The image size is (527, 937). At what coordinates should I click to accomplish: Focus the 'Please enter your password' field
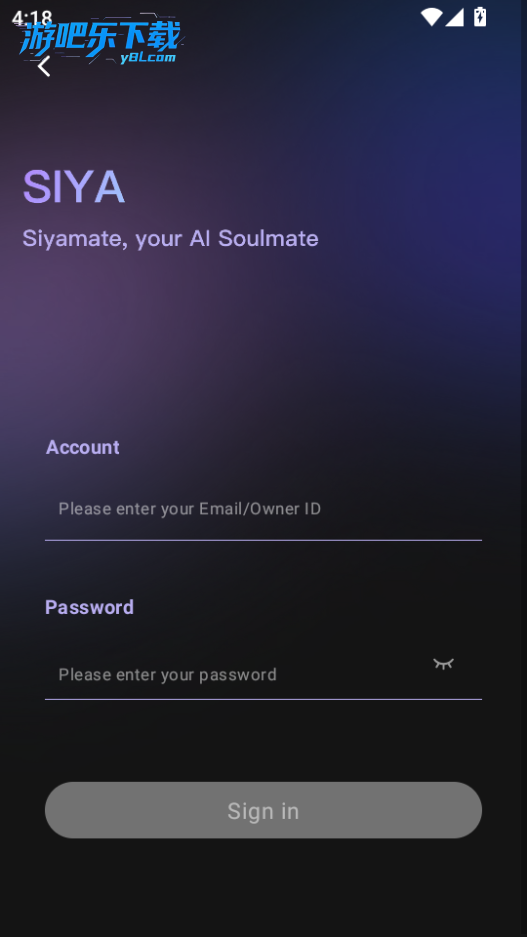coord(239,675)
